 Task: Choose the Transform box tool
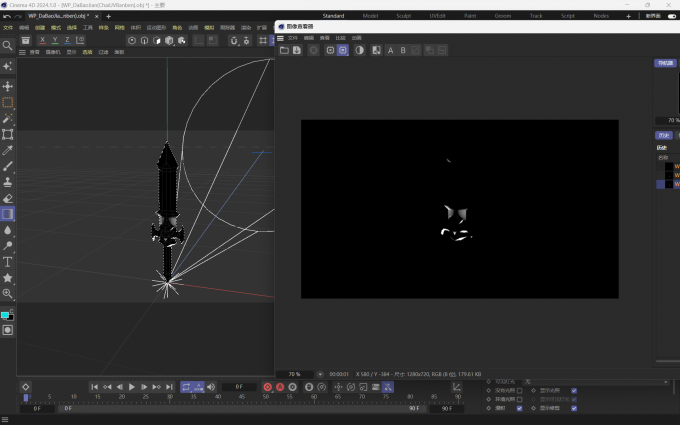7,134
